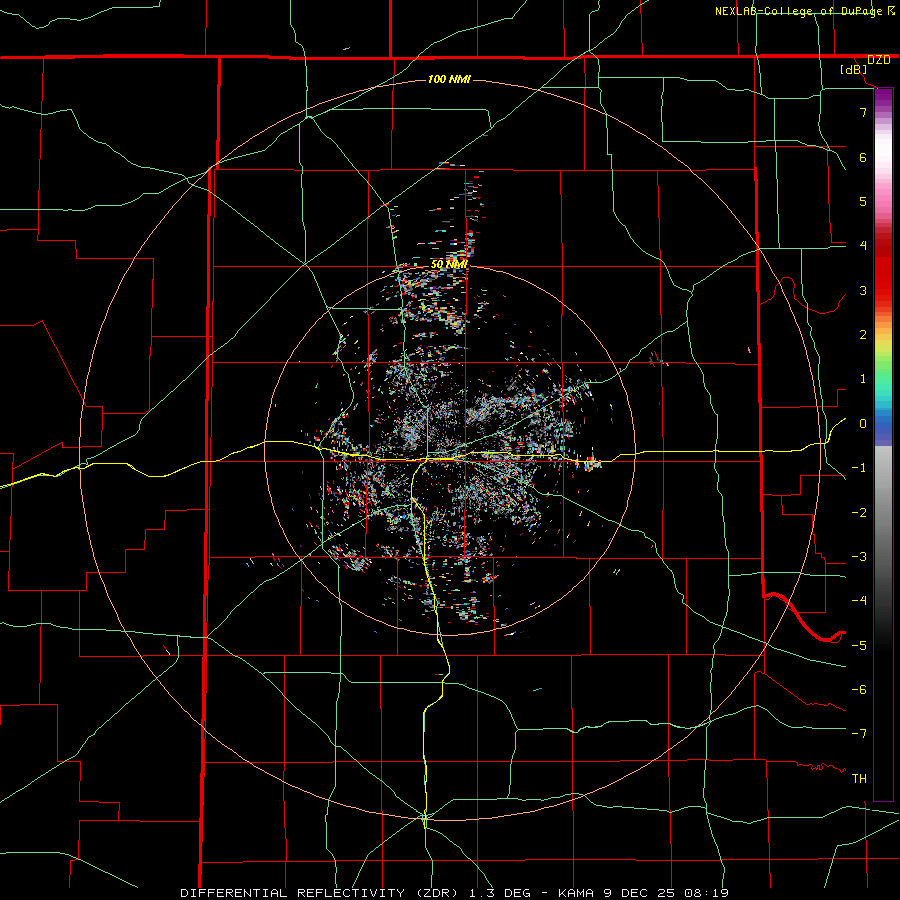Select the '4' value on the color scale
Screen dimensions: 900x900
(863, 246)
